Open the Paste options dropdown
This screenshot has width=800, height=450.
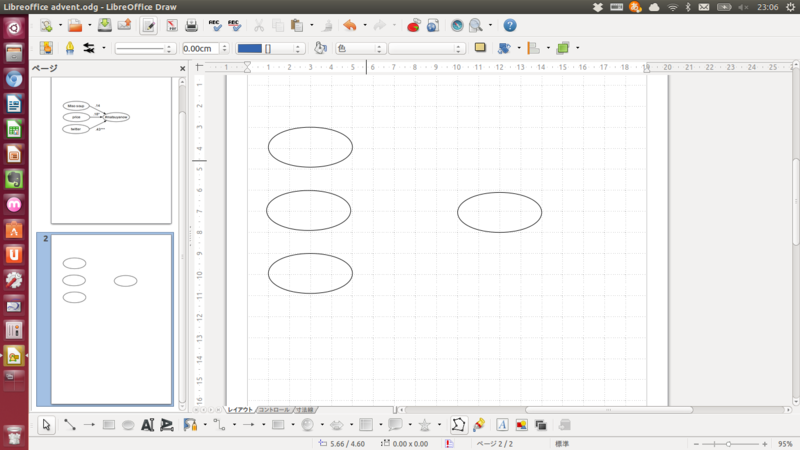click(312, 25)
